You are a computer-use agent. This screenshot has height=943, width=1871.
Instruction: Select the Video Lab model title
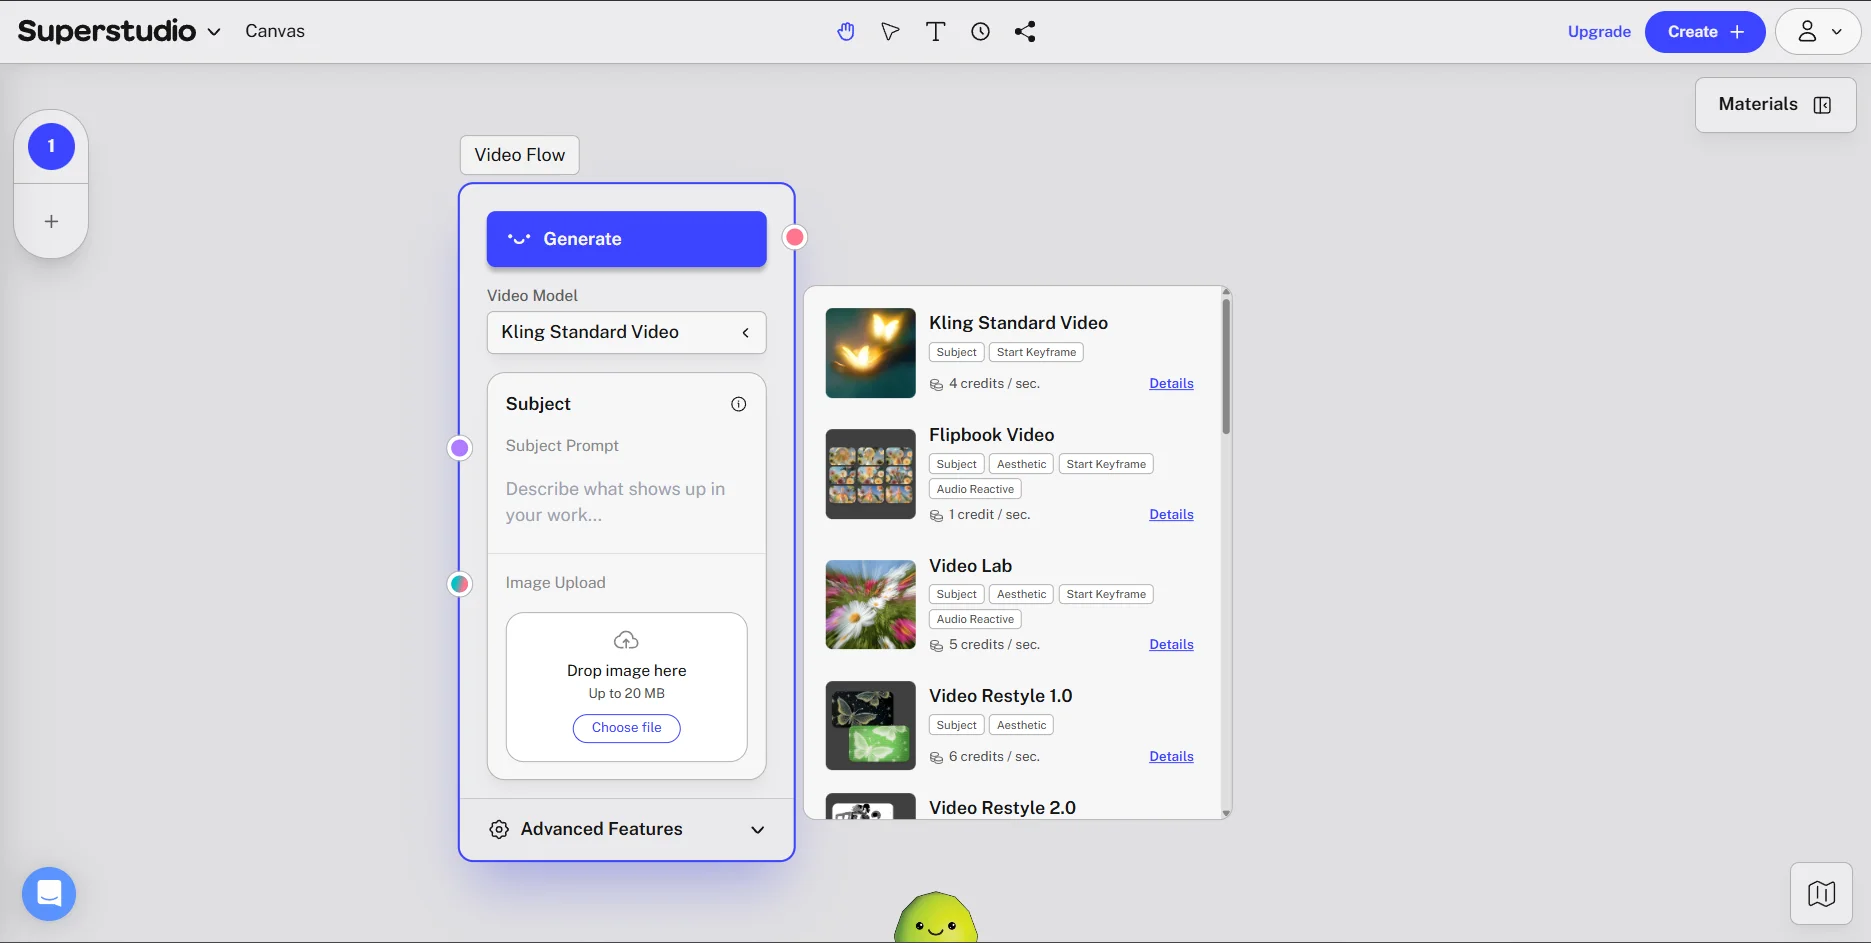click(x=970, y=566)
